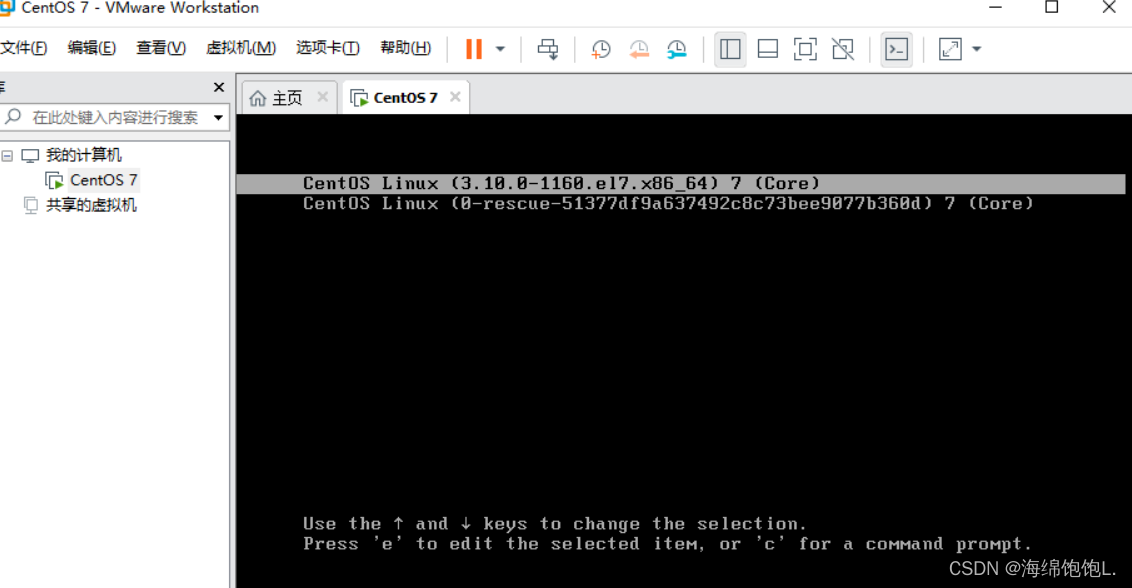Viewport: 1132px width, 588px height.
Task: Open the 选项卡(T) menu
Action: [328, 48]
